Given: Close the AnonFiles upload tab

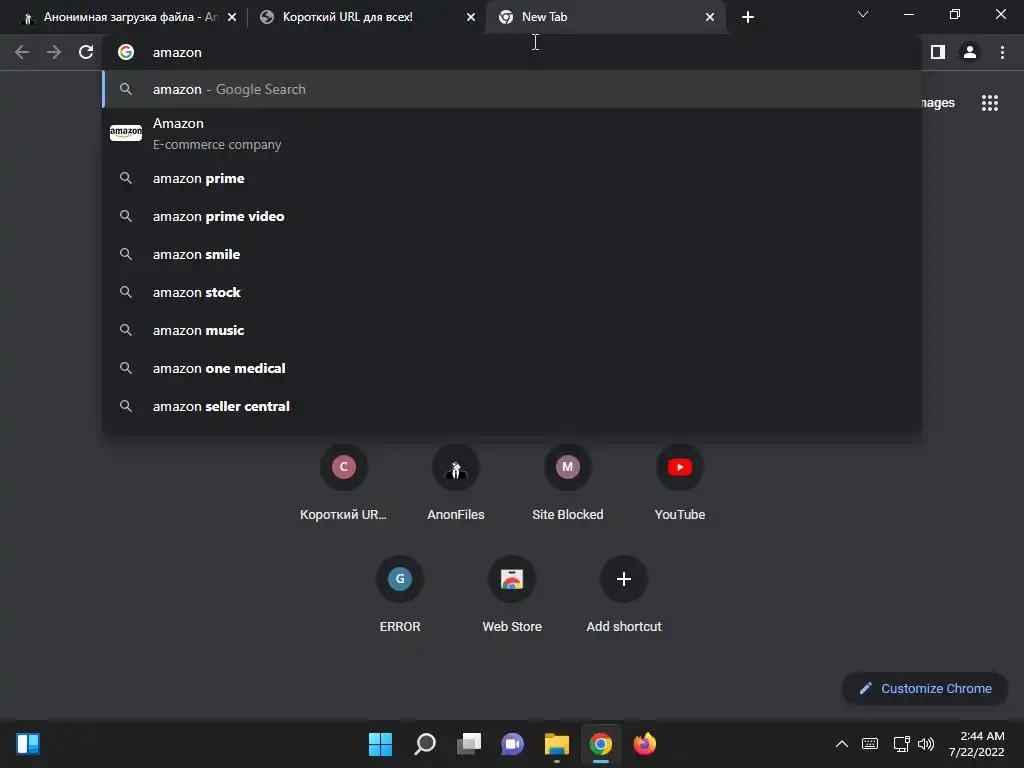Looking at the screenshot, I should pyautogui.click(x=232, y=17).
